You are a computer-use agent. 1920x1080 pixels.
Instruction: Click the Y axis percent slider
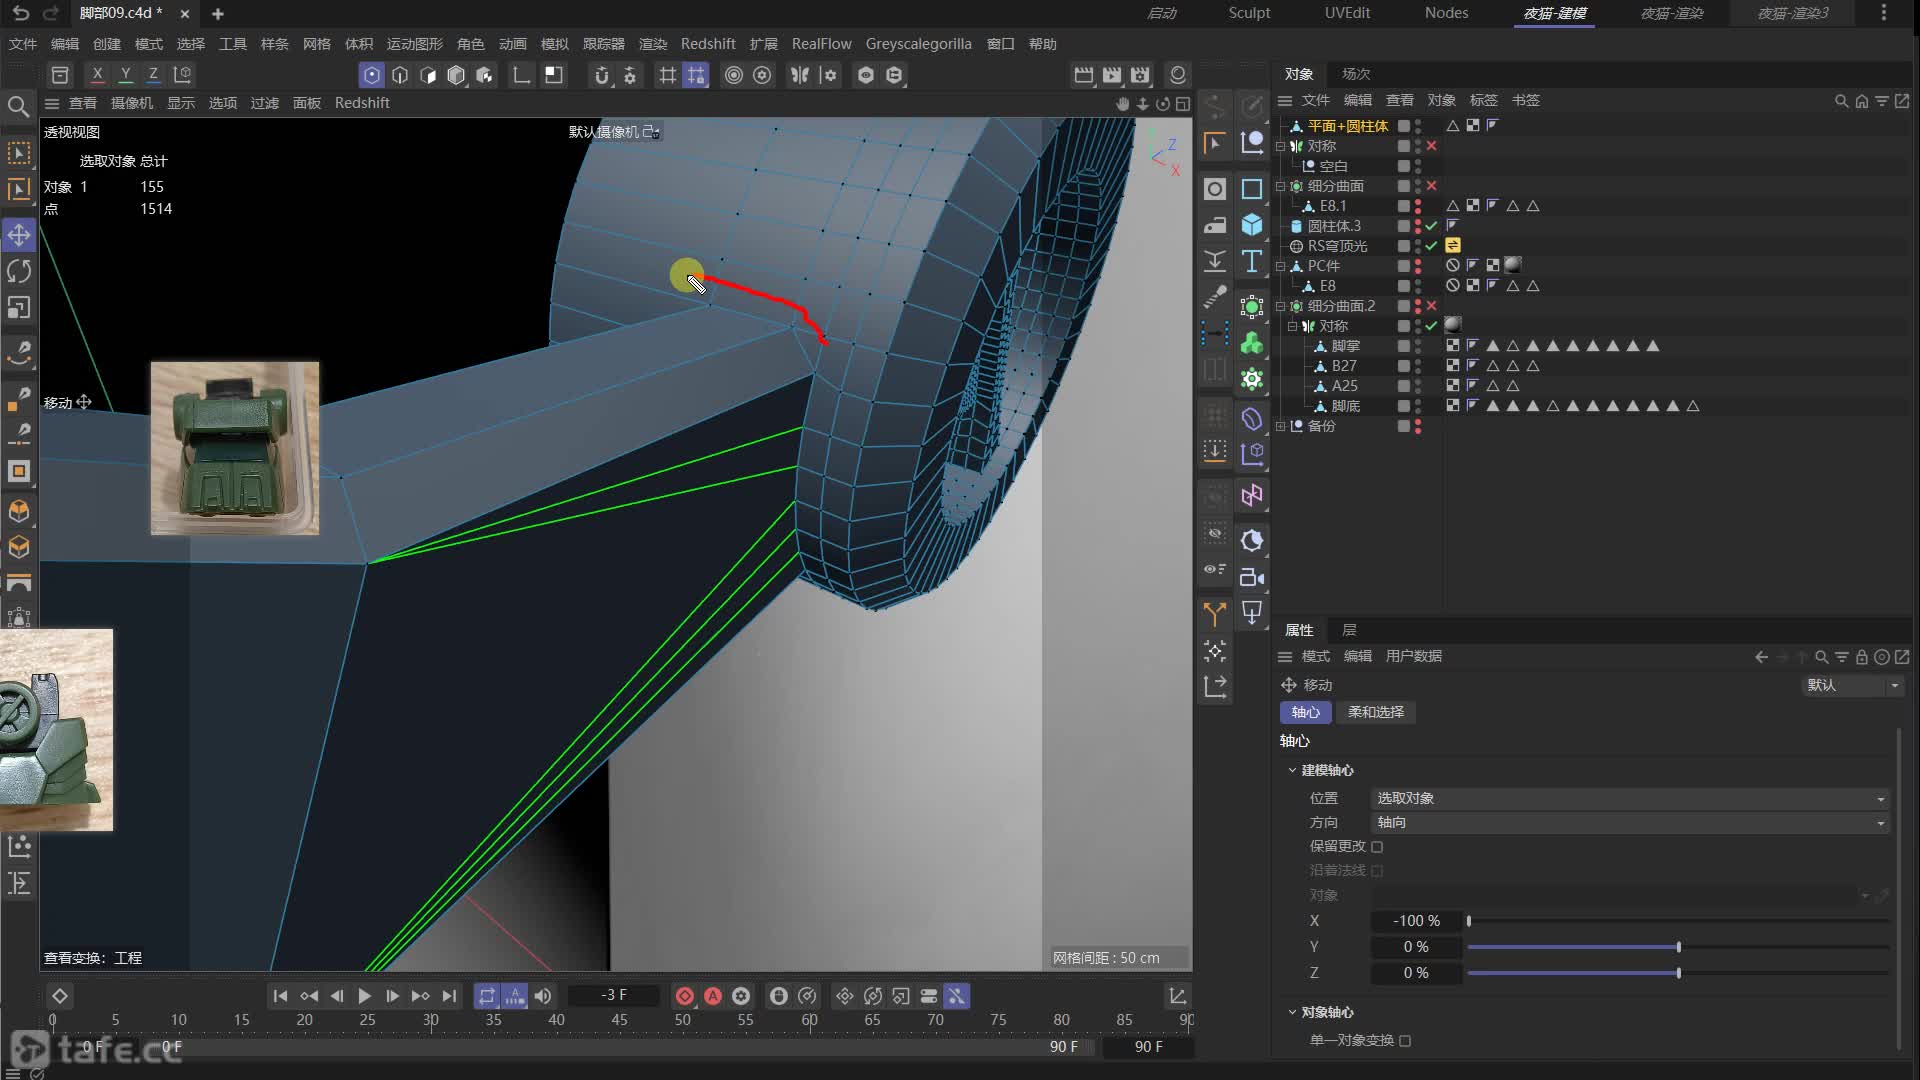(1677, 947)
